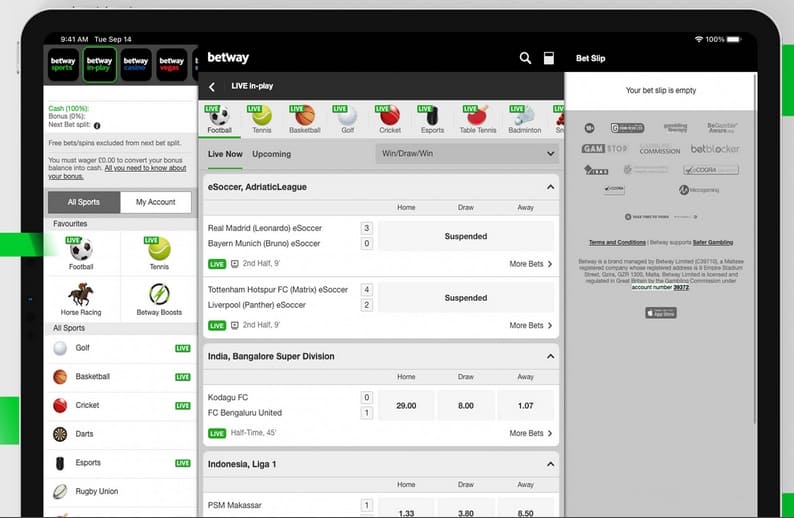Screen dimensions: 794x518
Task: Open Basketball in All Sports list
Action: coord(121,377)
